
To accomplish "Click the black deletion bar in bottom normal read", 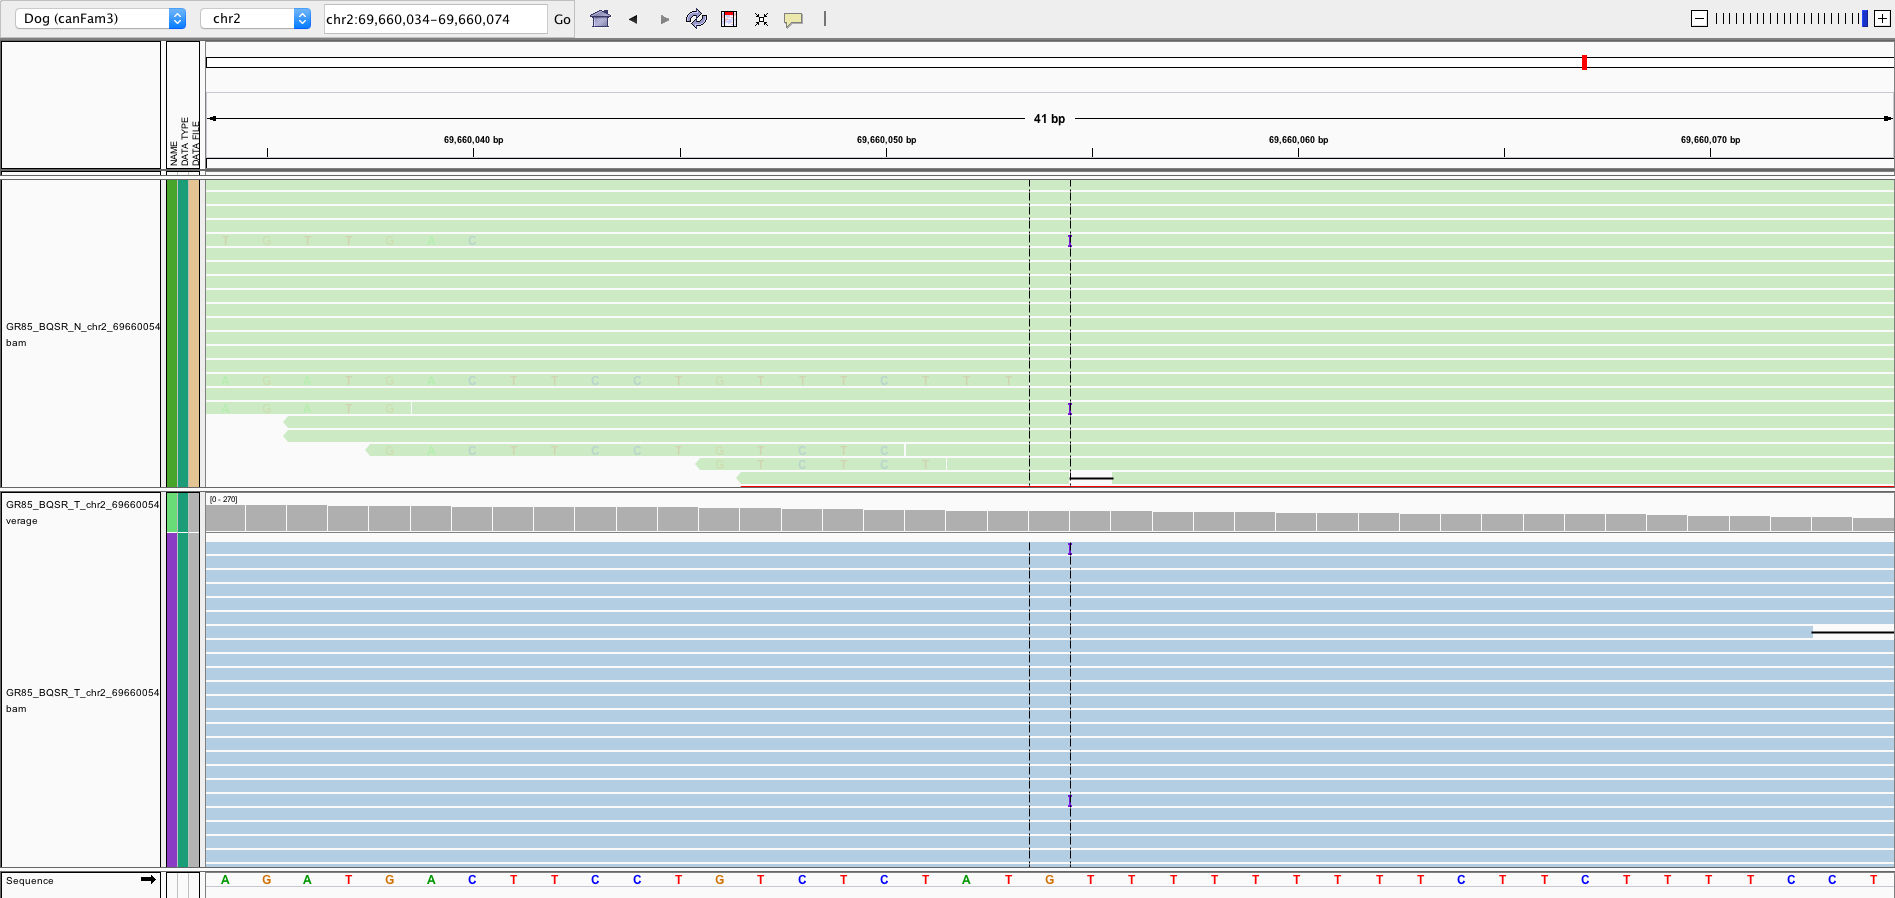I will (1091, 478).
